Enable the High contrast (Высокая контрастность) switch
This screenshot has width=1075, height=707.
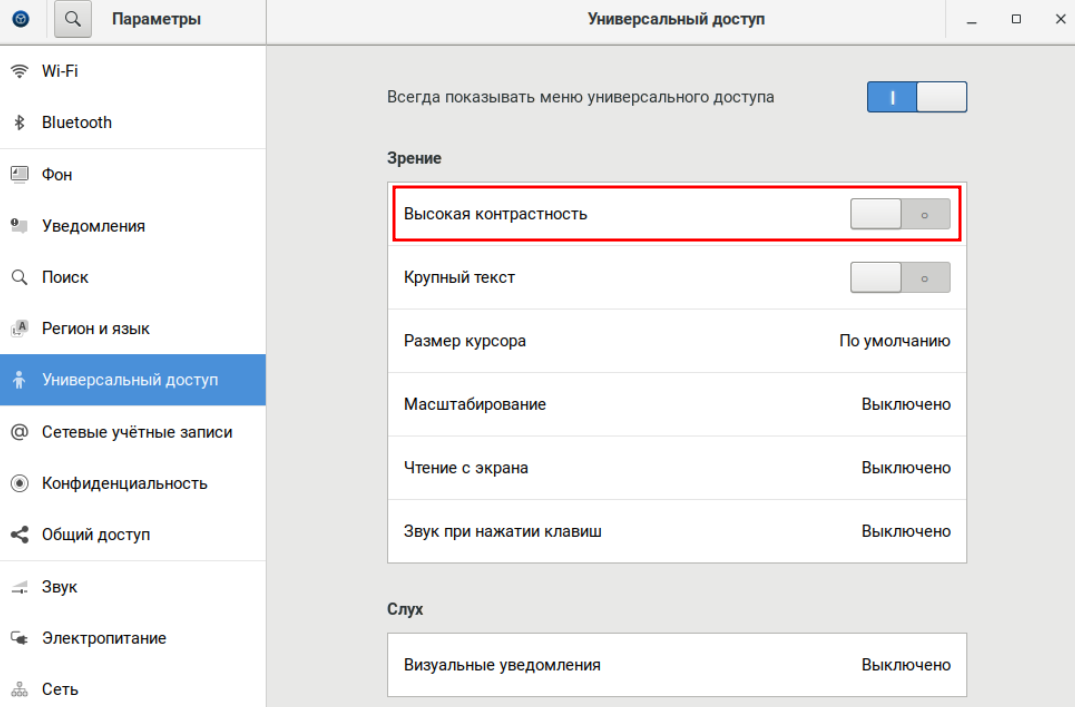[900, 214]
